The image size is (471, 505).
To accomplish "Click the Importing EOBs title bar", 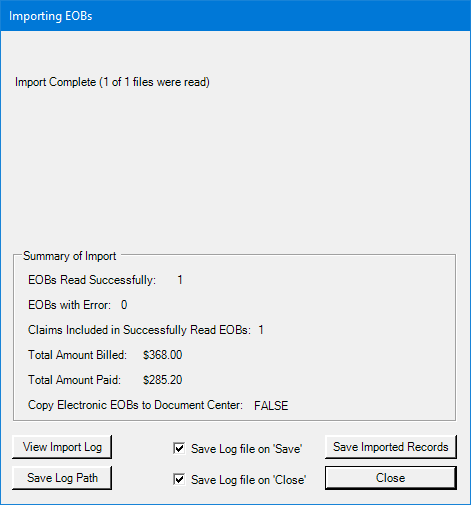I will [x=235, y=16].
